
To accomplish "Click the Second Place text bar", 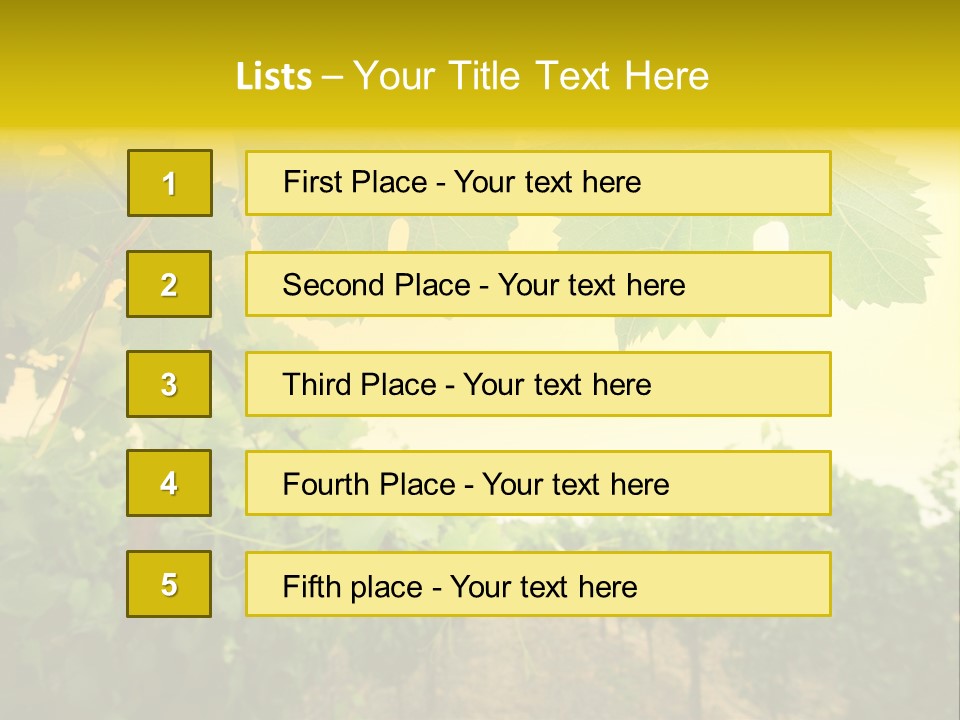I will point(538,284).
